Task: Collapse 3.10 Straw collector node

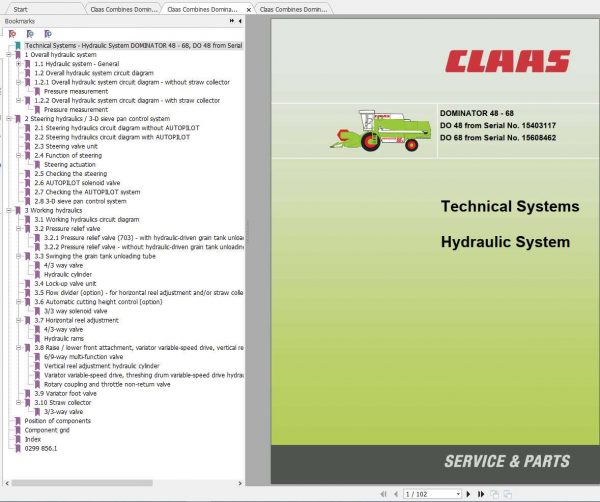Action: (18, 403)
